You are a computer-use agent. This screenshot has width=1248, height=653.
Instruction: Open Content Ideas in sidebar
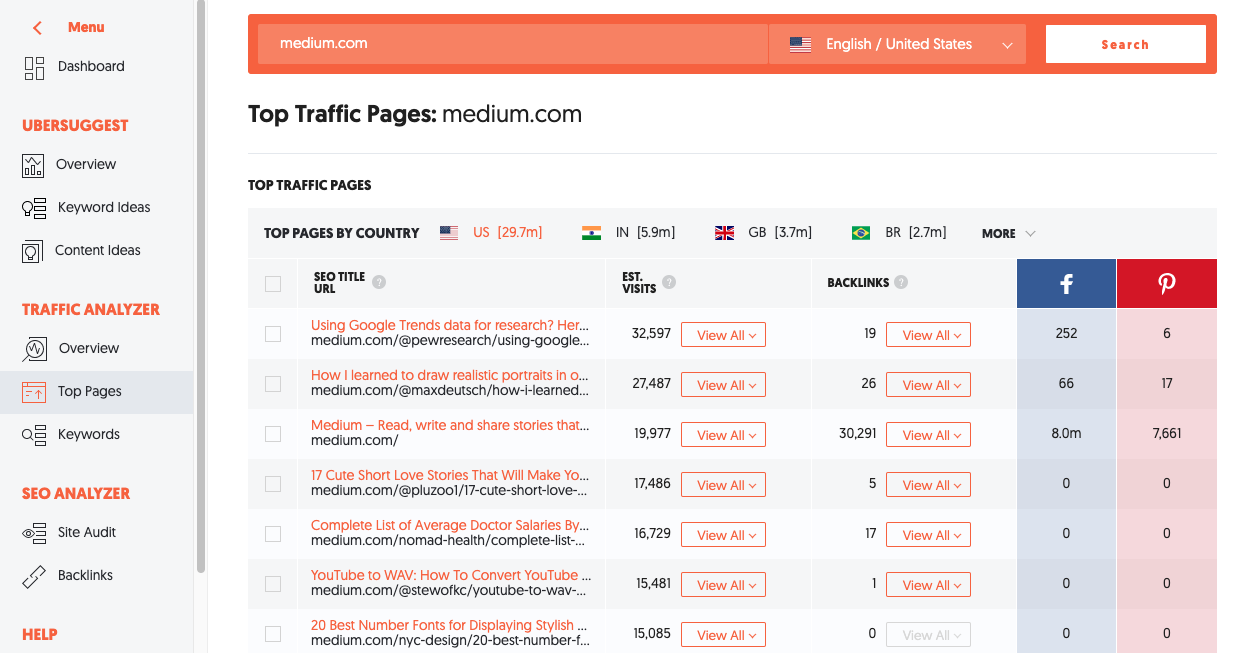pyautogui.click(x=98, y=250)
